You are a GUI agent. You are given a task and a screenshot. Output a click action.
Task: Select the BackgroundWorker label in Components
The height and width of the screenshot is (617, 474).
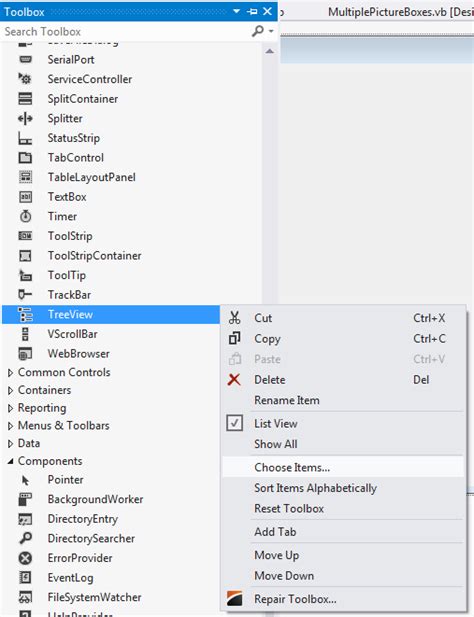pyautogui.click(x=95, y=499)
